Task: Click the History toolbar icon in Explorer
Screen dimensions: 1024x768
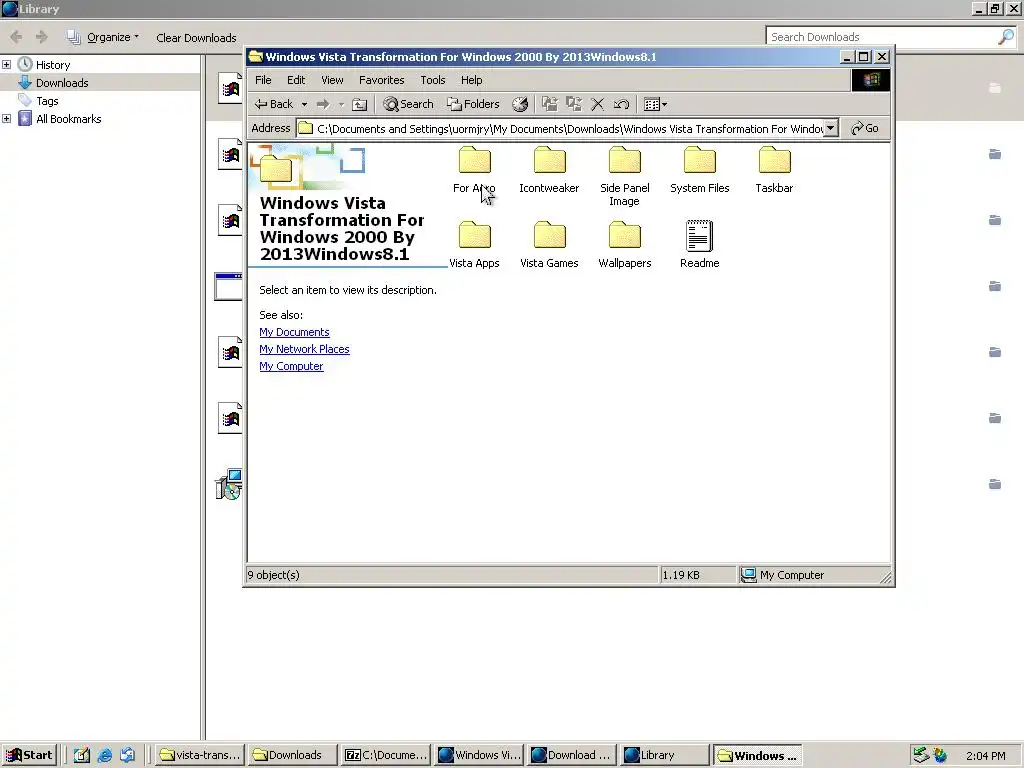Action: tap(520, 104)
